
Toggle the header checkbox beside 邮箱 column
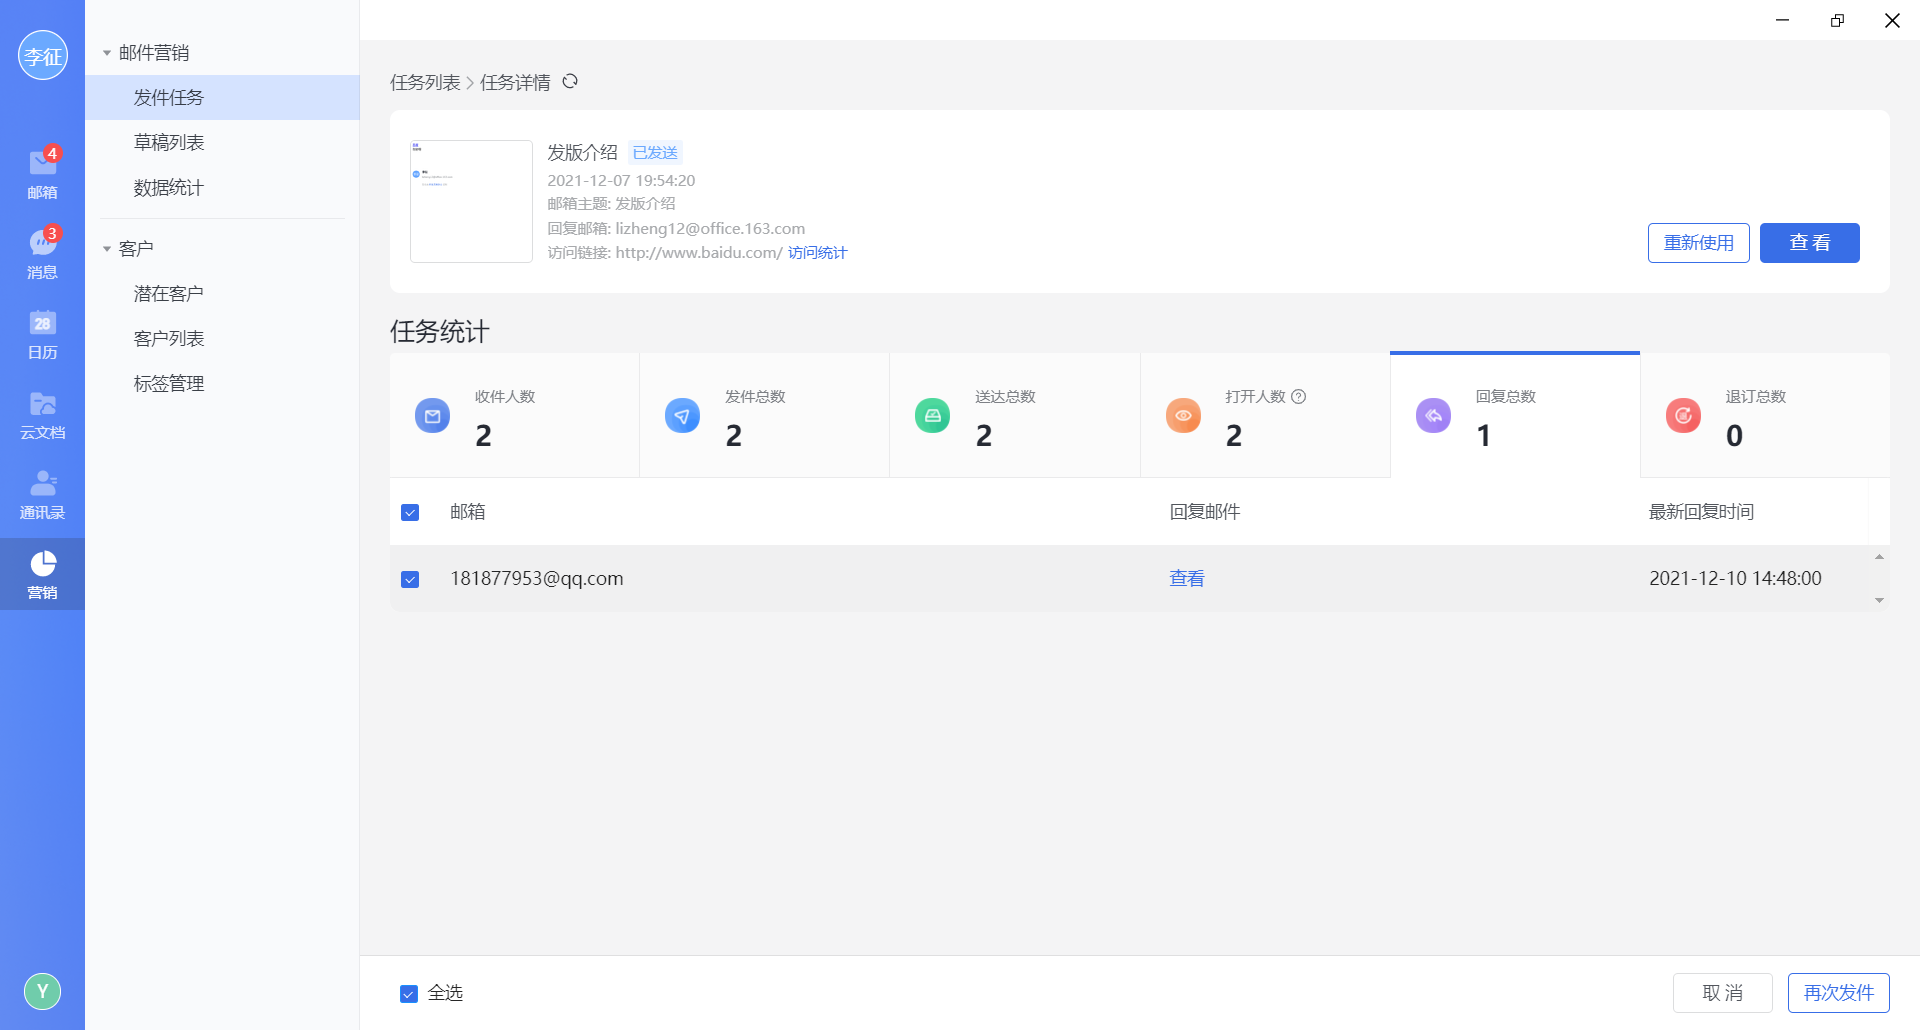click(x=410, y=513)
